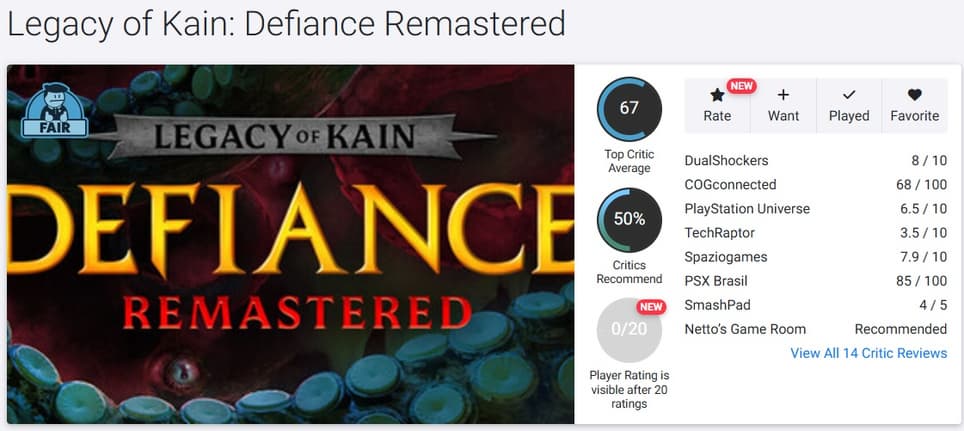
Task: Open the COGconnected review
Action: [730, 185]
